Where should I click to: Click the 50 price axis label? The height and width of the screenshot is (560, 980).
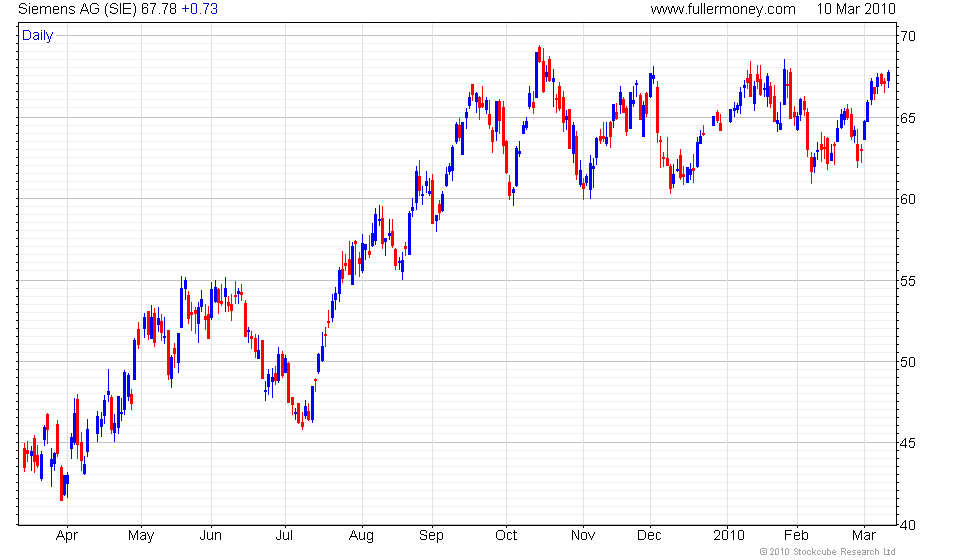click(908, 362)
